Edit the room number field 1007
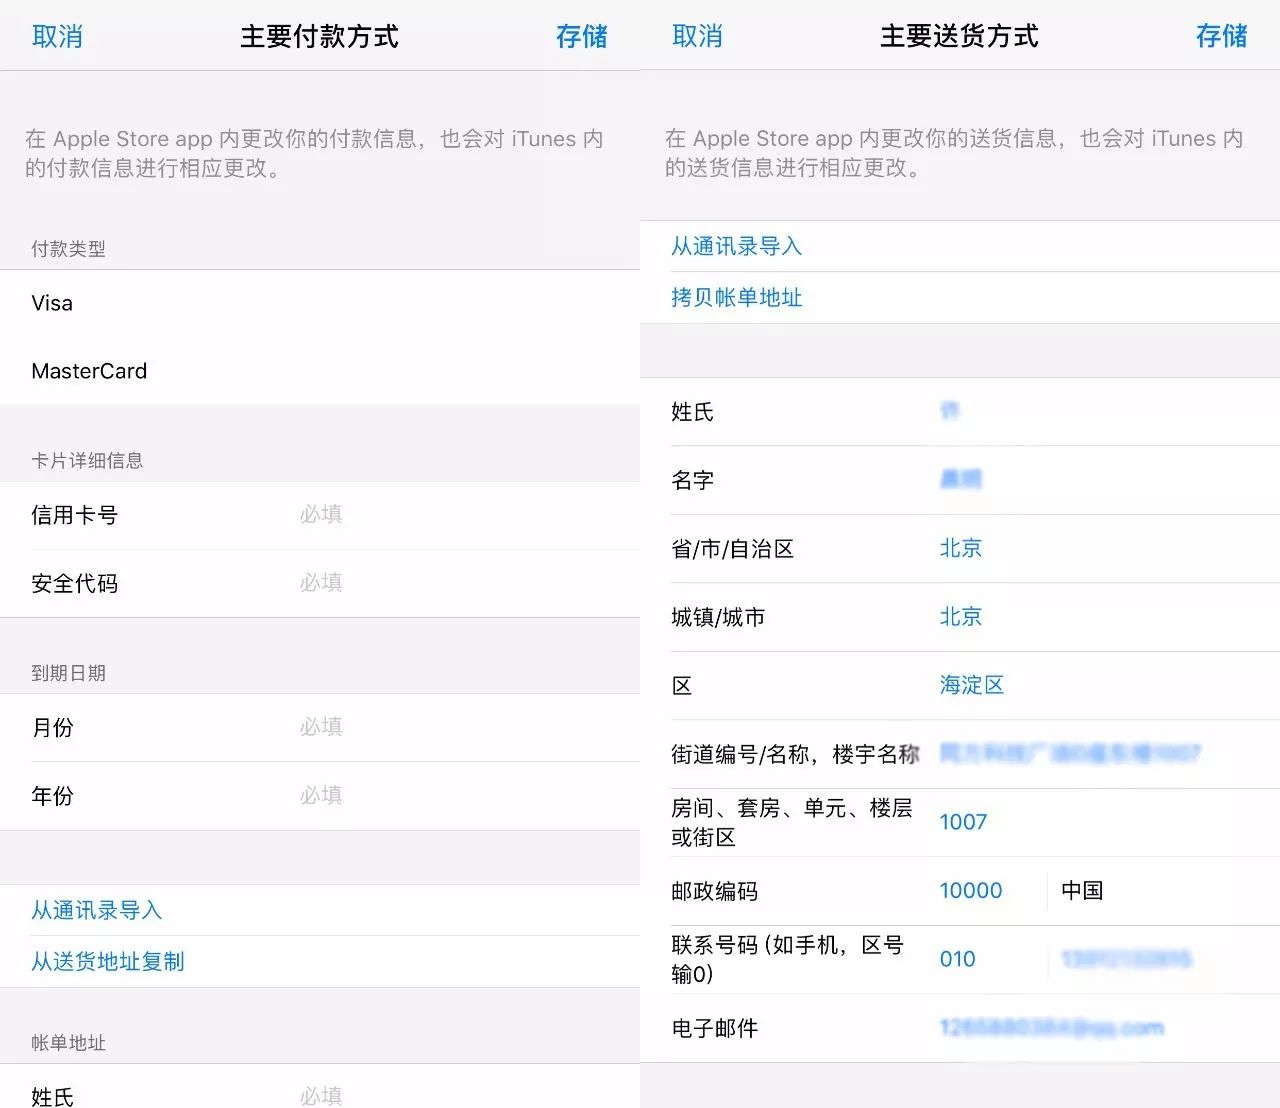1280x1108 pixels. pyautogui.click(x=963, y=822)
